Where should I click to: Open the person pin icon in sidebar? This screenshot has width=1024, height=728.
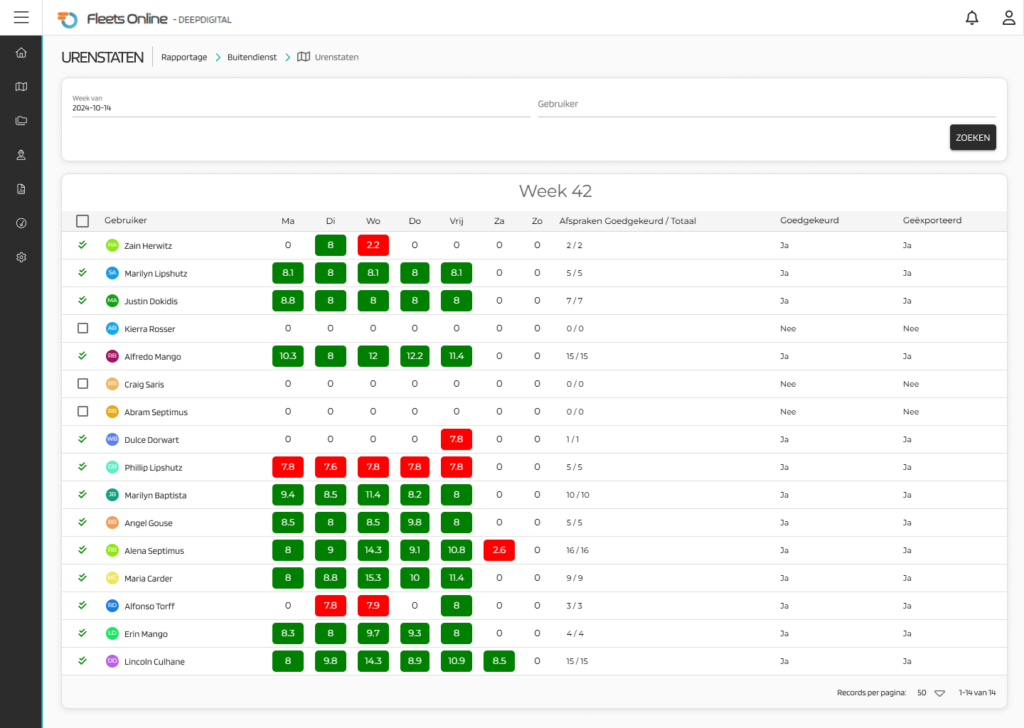click(x=21, y=155)
